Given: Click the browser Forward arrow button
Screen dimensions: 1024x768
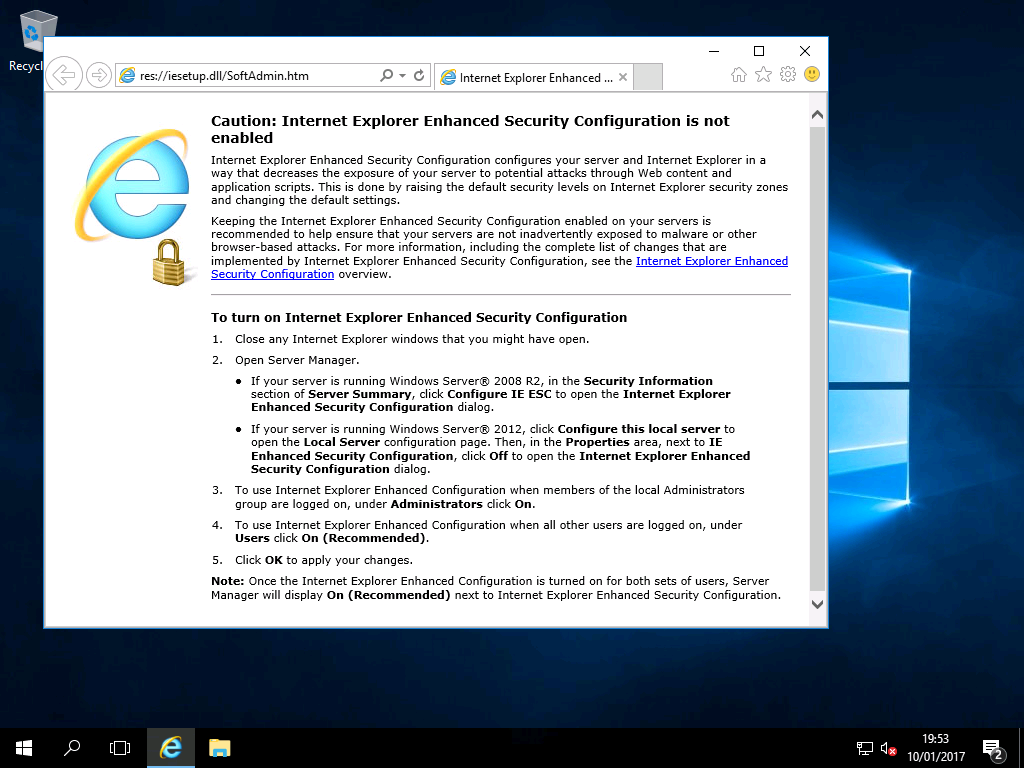Looking at the screenshot, I should click(99, 75).
